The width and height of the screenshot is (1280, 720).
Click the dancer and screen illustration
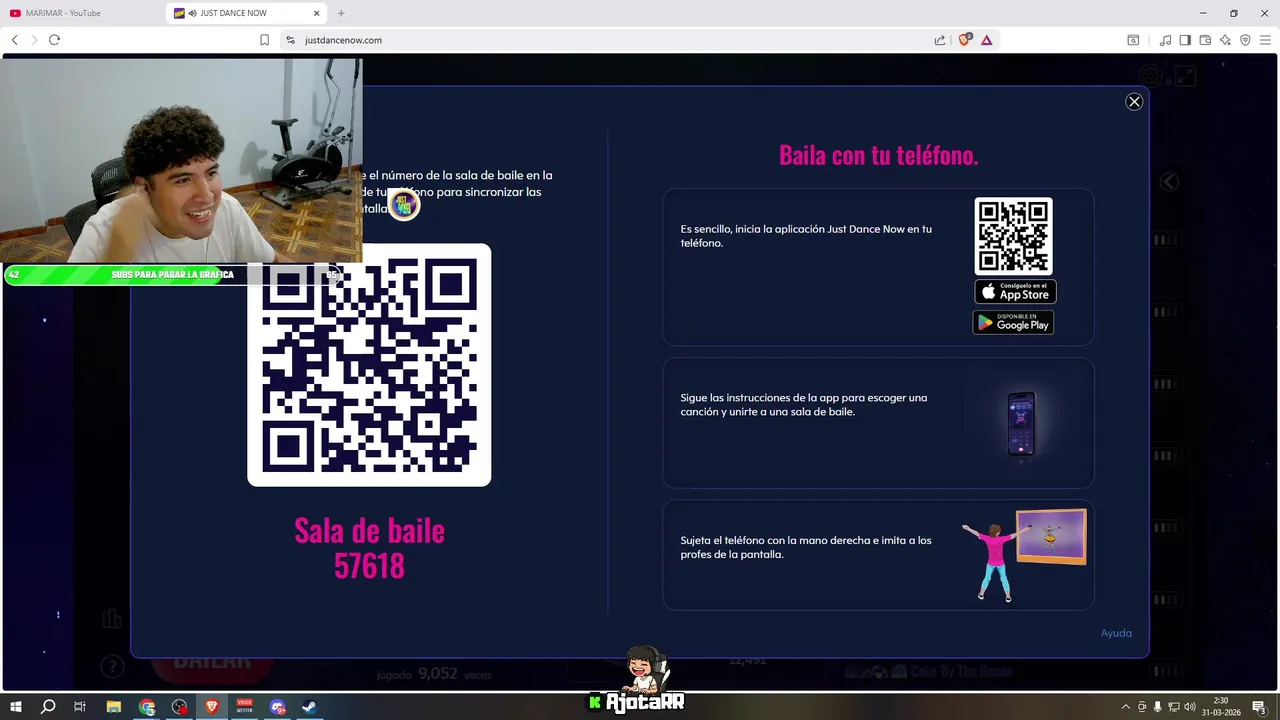pos(1024,555)
